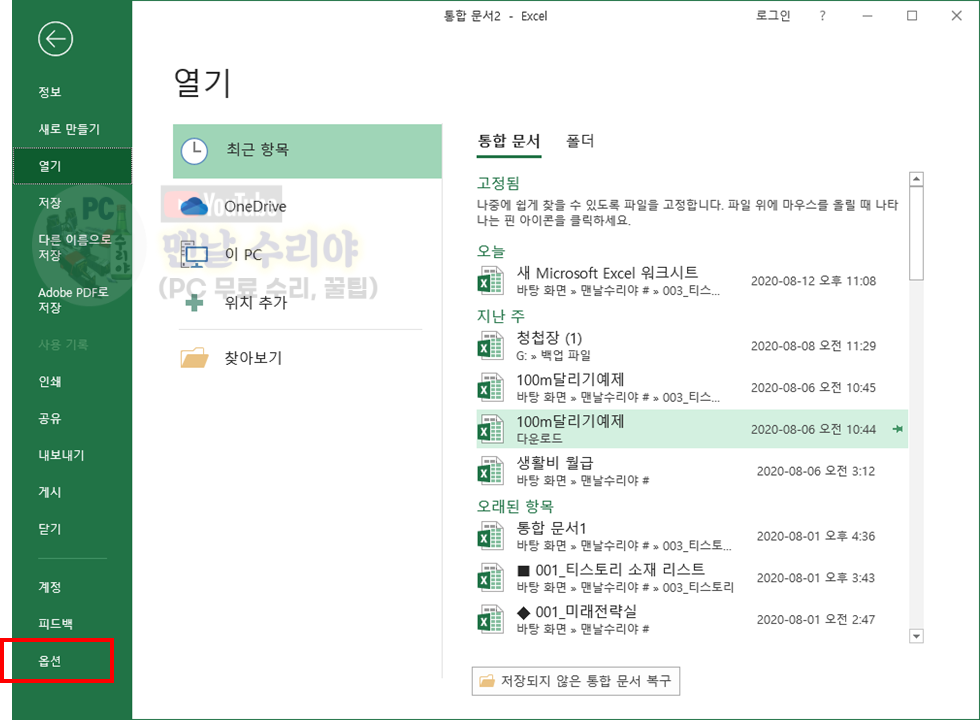Click the green plus icon for 위치 추가
Viewport: 980px width, 720px height.
194,303
